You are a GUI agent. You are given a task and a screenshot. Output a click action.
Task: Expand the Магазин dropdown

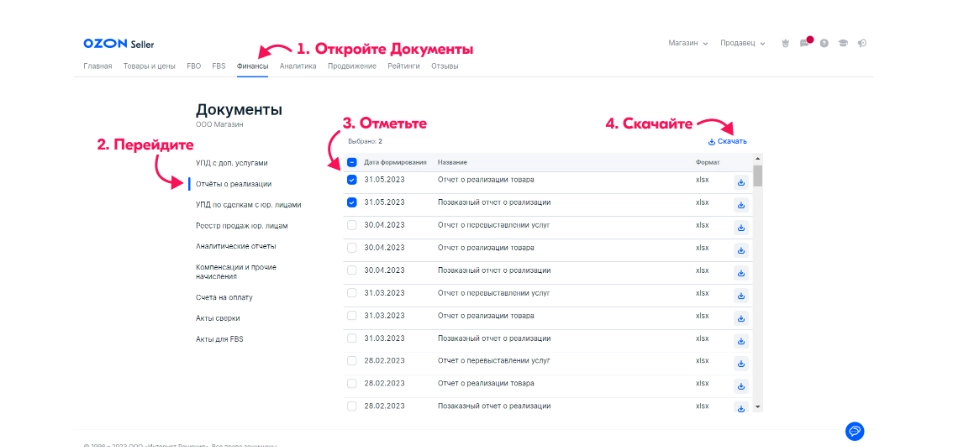pyautogui.click(x=688, y=44)
